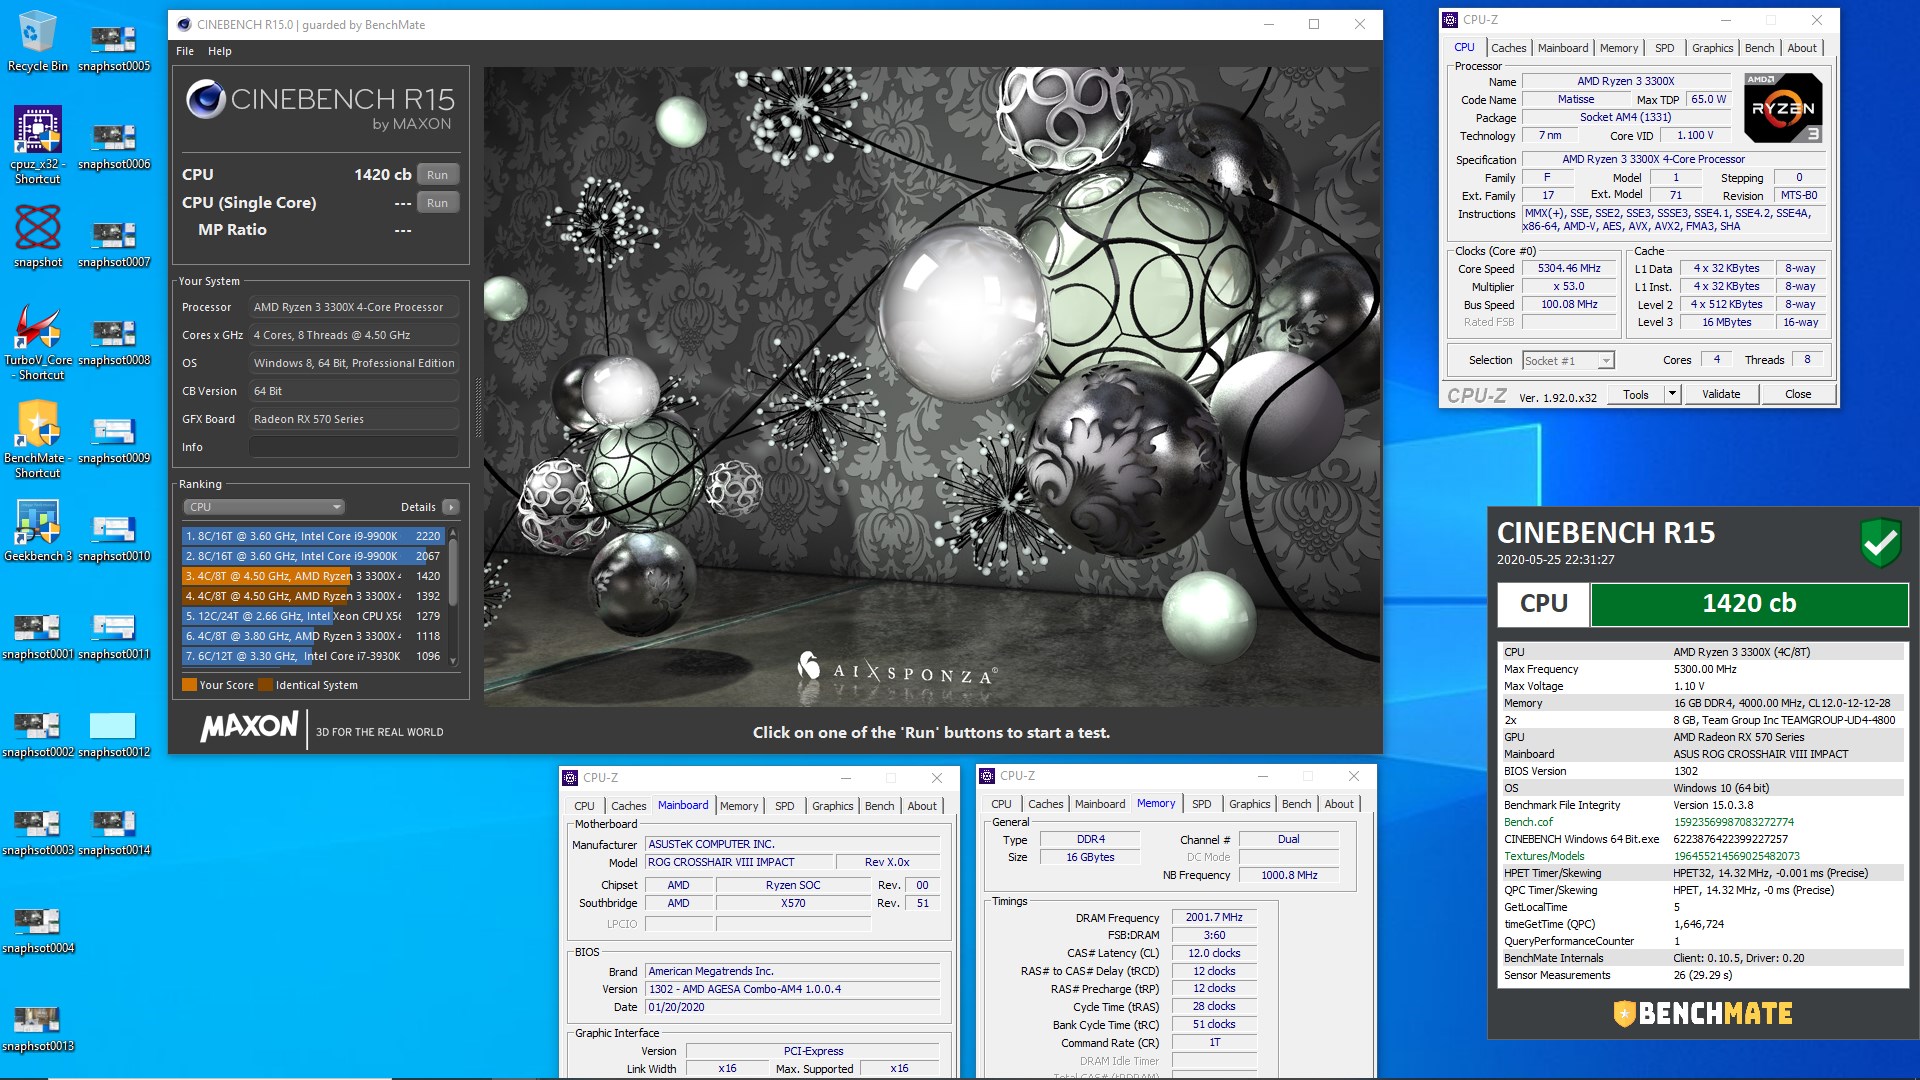Click the orange Your Score legend swatch
The height and width of the screenshot is (1080, 1920).
(x=189, y=685)
